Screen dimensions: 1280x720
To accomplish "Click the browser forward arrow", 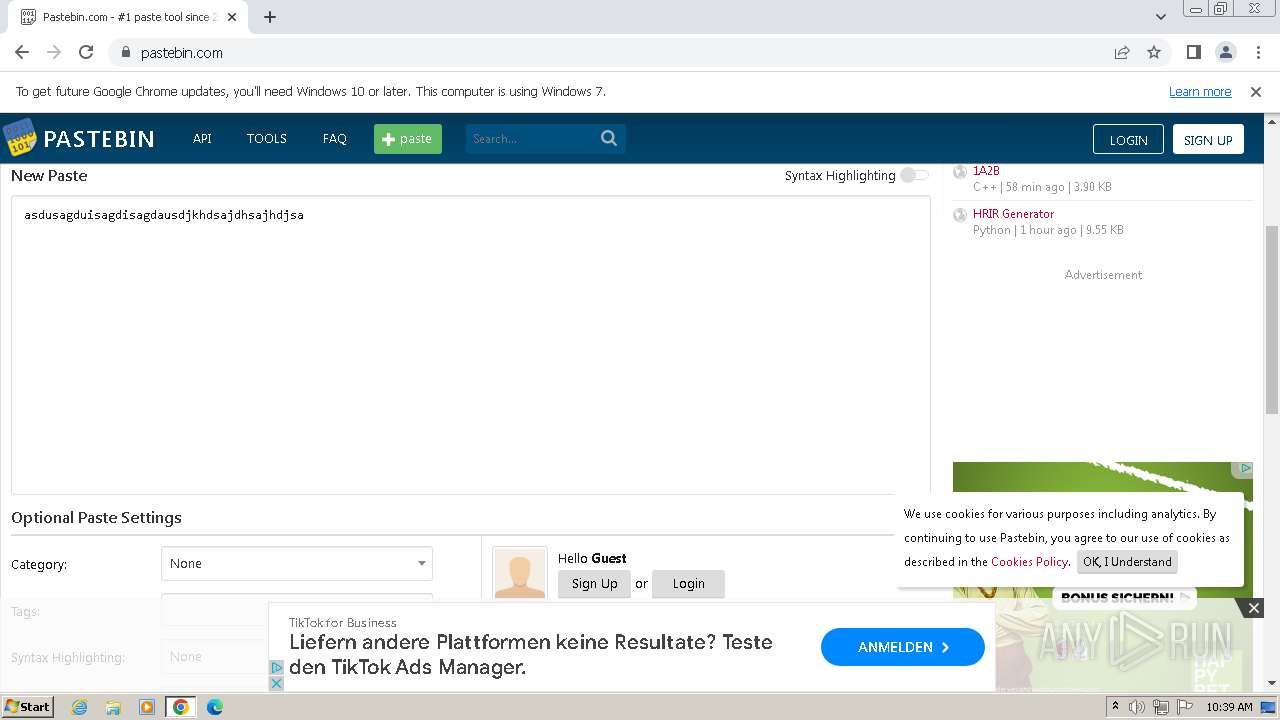I will click(x=54, y=53).
